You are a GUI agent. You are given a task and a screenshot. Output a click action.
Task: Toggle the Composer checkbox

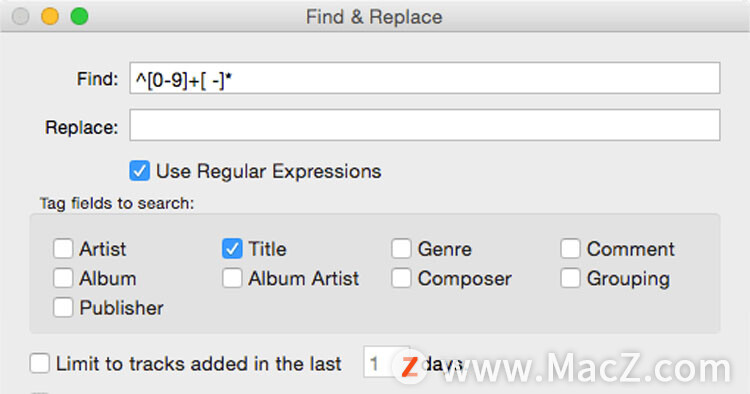click(401, 278)
